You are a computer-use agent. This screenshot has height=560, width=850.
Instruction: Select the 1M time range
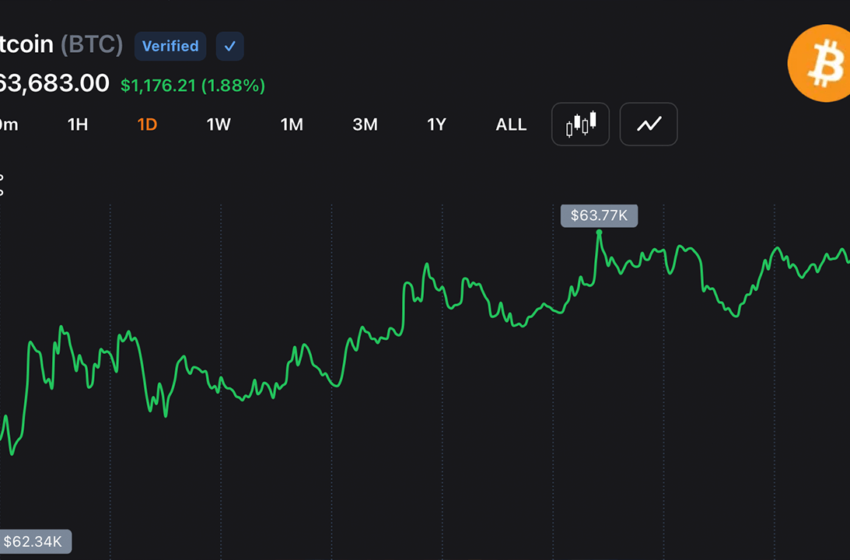point(292,125)
